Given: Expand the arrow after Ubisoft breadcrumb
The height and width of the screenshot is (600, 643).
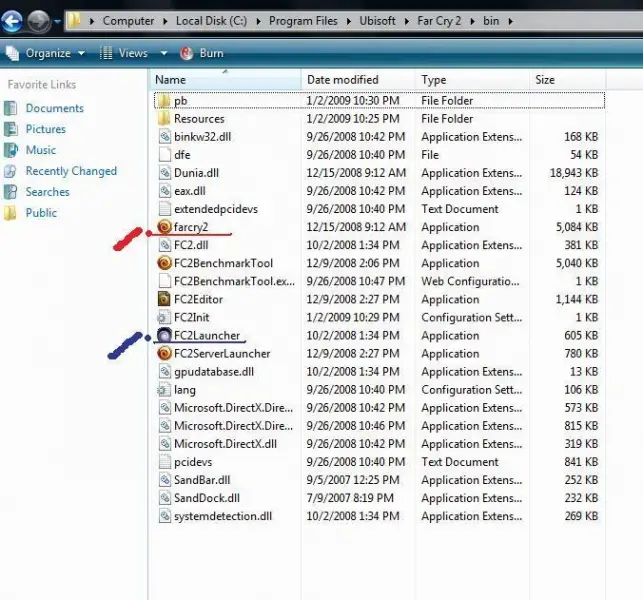Looking at the screenshot, I should [x=406, y=21].
